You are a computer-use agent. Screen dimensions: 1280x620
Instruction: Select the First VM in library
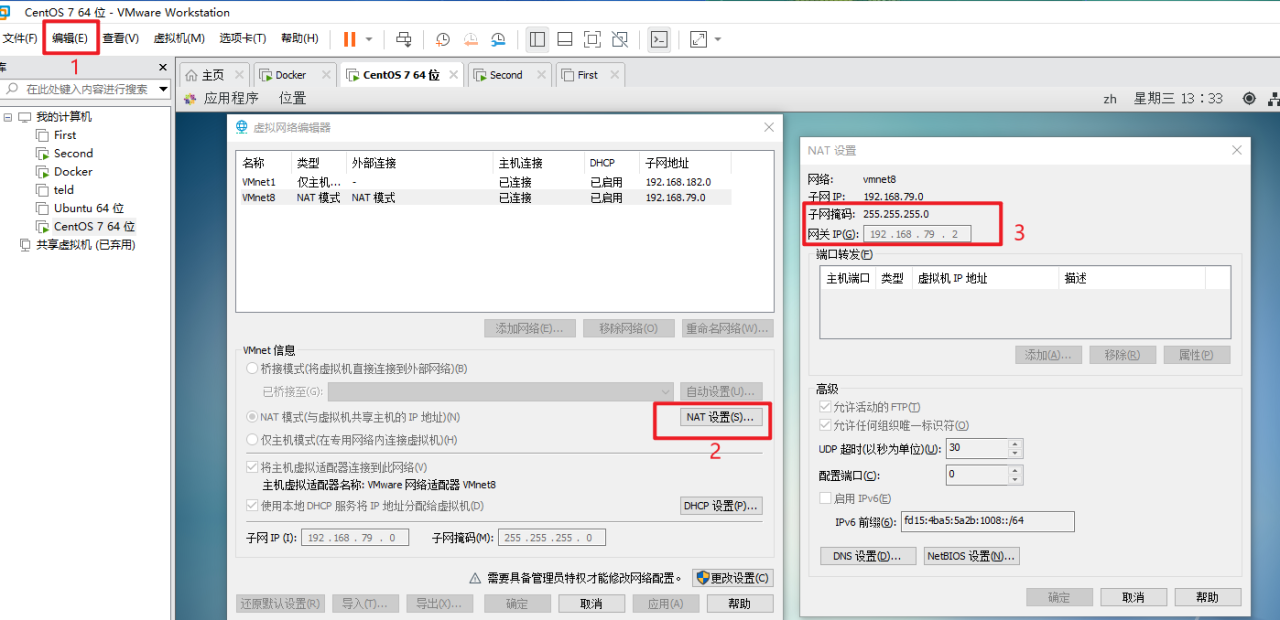pyautogui.click(x=65, y=135)
